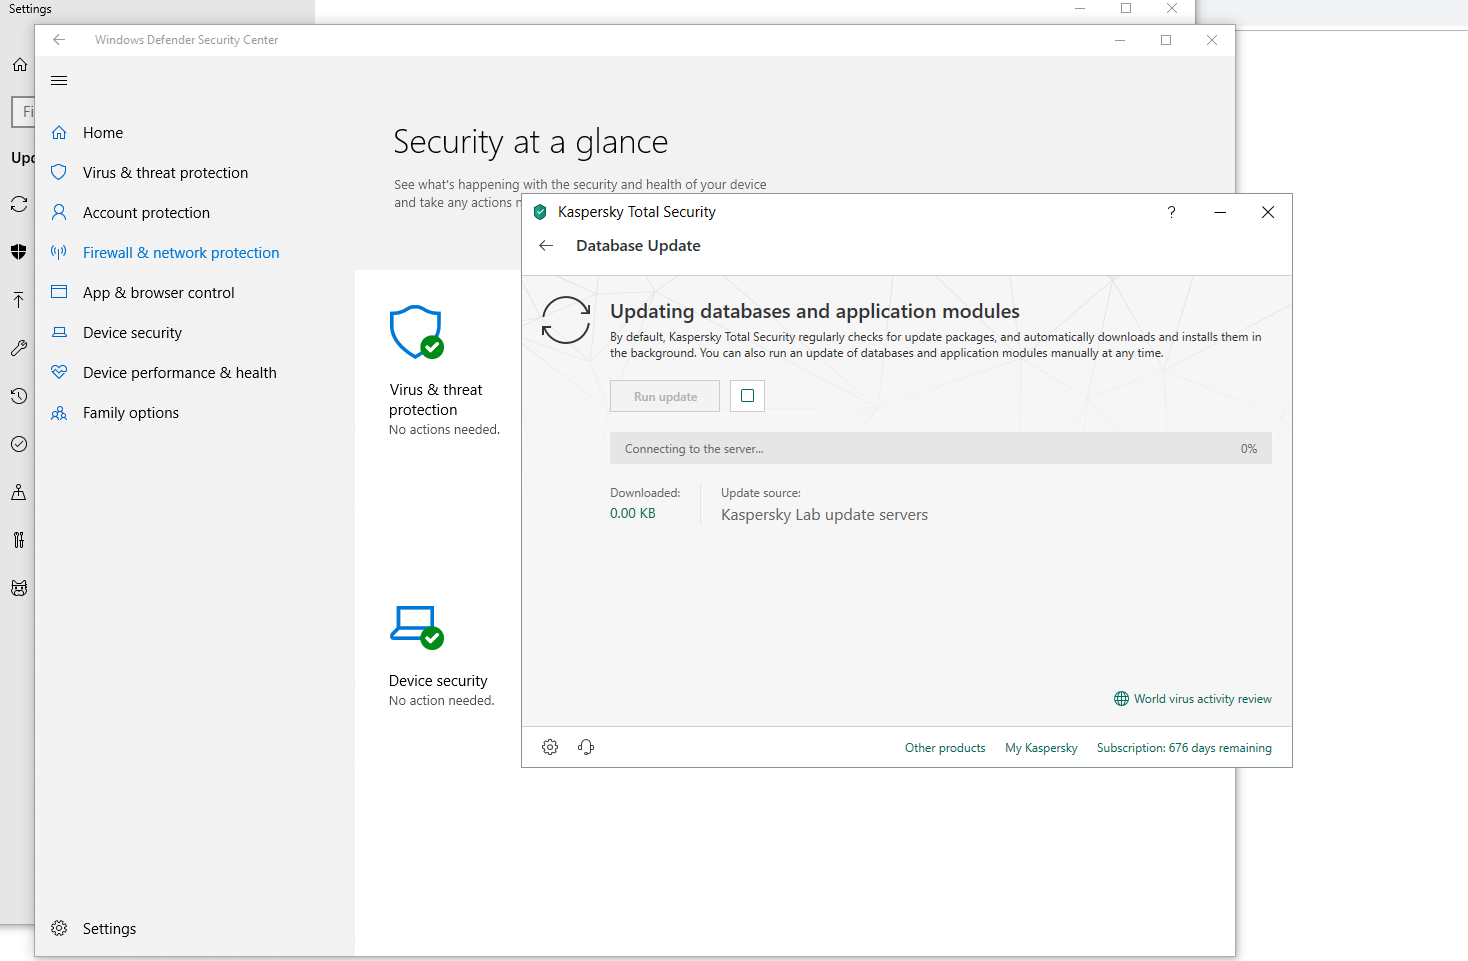Click Settings window Find my device icon
Screen dimensions: 1468x961
(19, 492)
